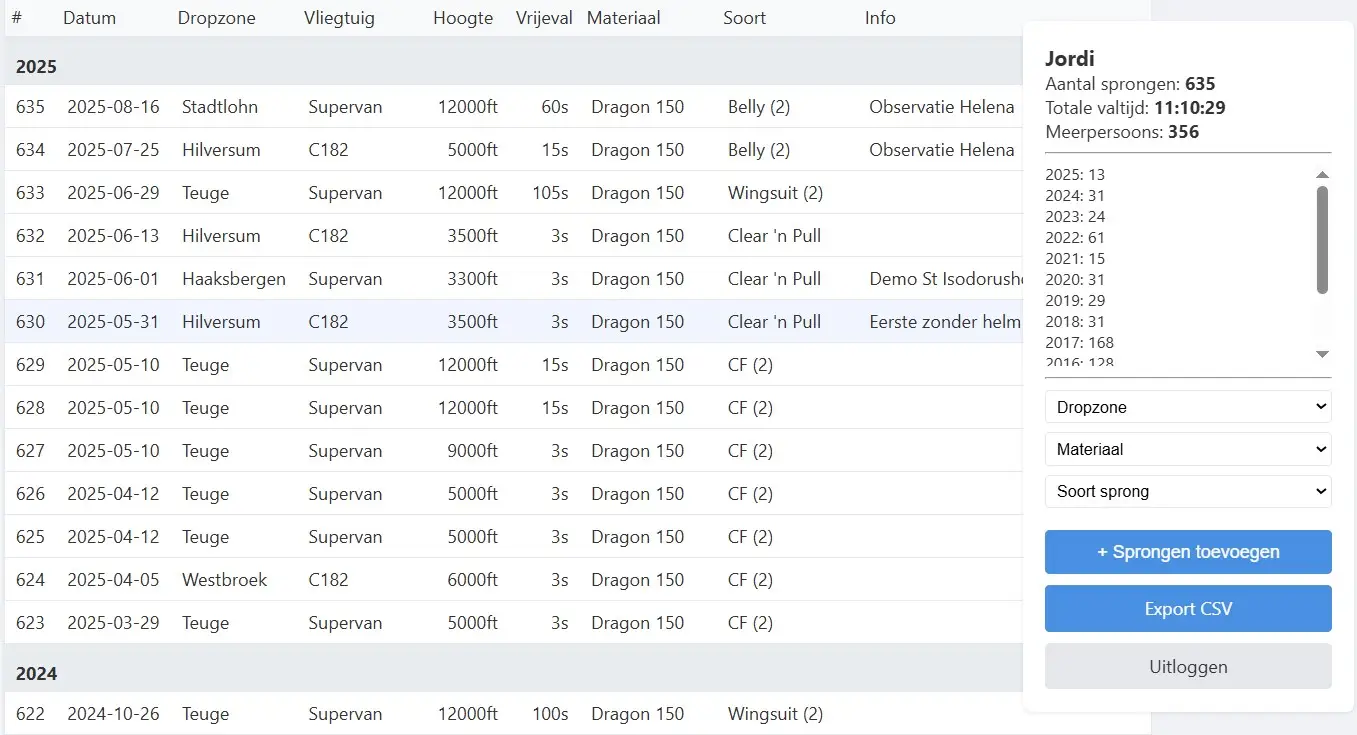Sort the table by the Datum column

click(91, 17)
